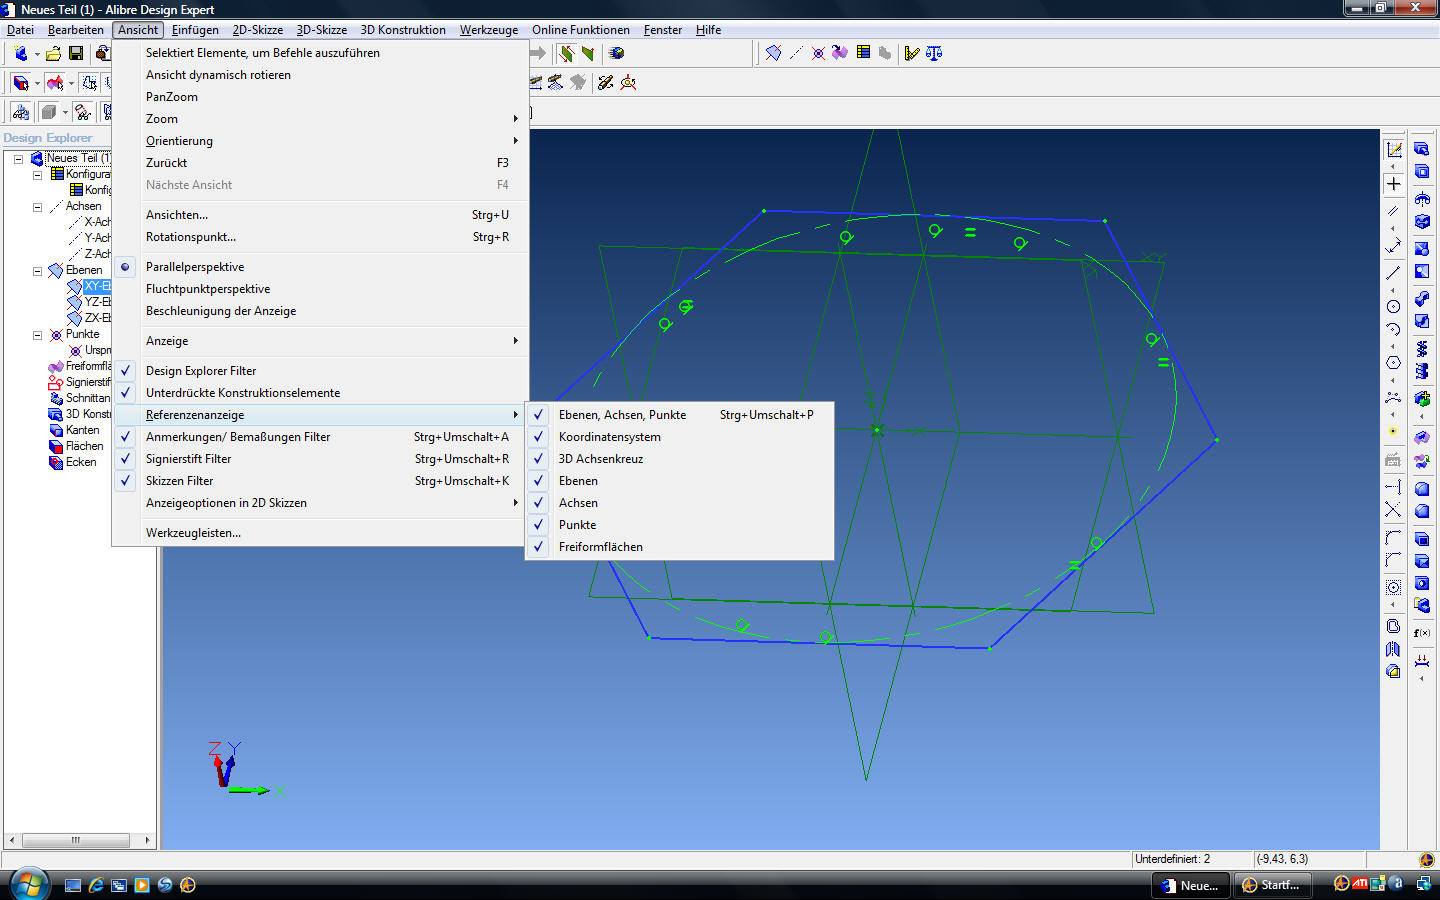Select the arc sketch tool
Image resolution: width=1440 pixels, height=900 pixels.
(x=1393, y=329)
